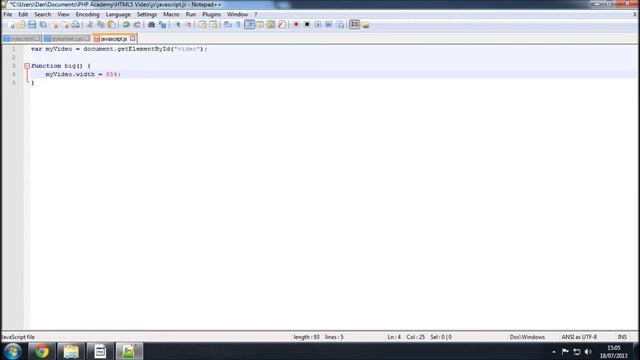
Task: Click the Stop Recording black square
Action: click(x=307, y=25)
